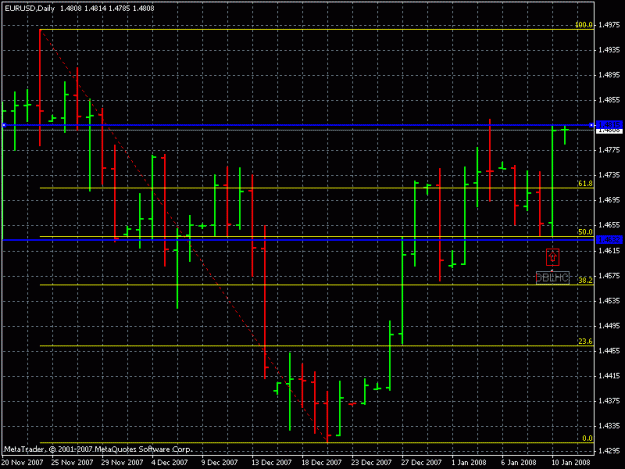The image size is (625, 469).
Task: Click the 1.4855 price axis label
Action: coord(609,100)
